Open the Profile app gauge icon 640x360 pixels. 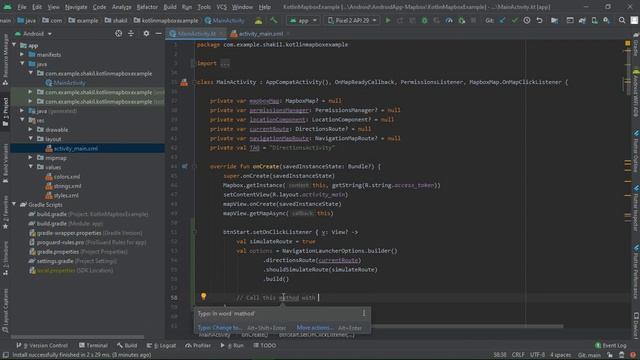click(x=449, y=20)
